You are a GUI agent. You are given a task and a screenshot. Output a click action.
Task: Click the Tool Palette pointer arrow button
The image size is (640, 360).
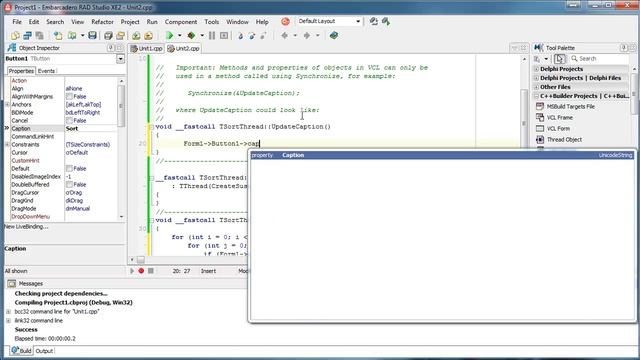click(x=560, y=59)
